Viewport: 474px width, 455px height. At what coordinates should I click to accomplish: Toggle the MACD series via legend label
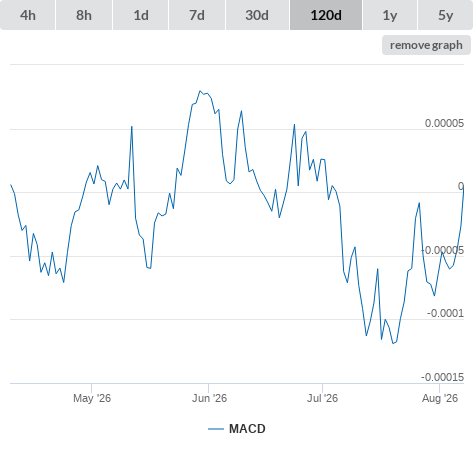pos(247,429)
